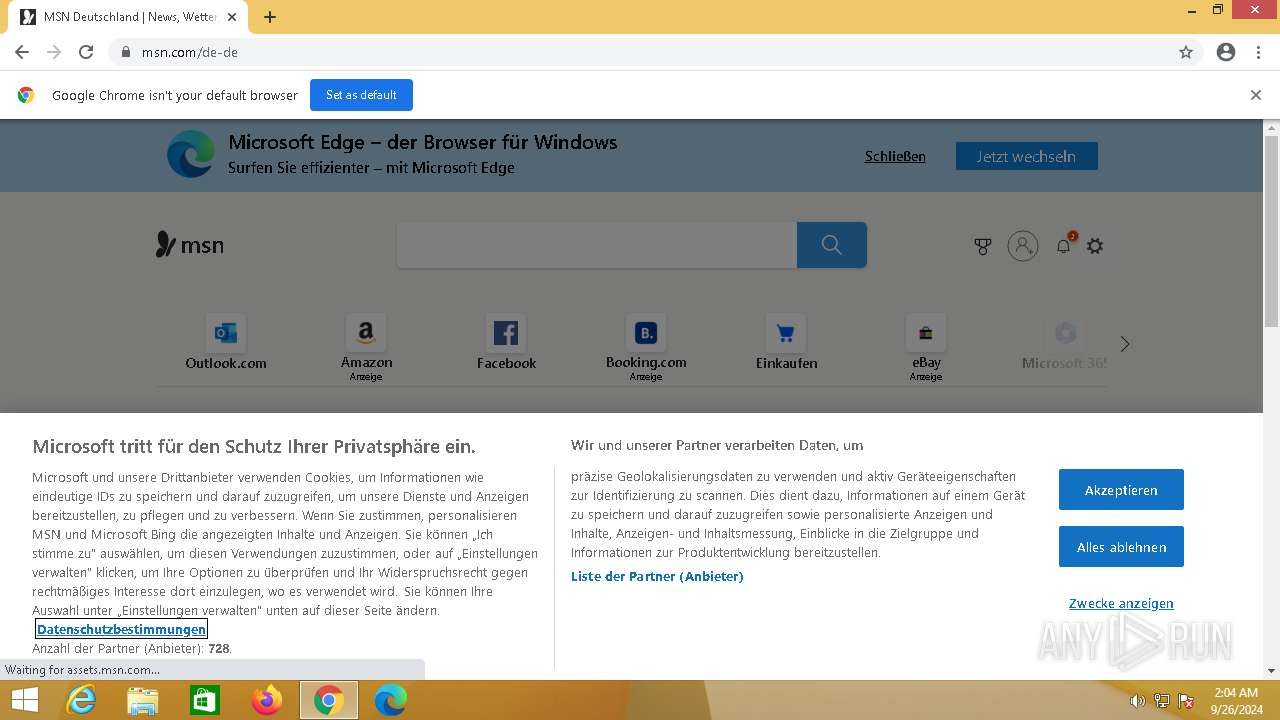Image resolution: width=1280 pixels, height=720 pixels.
Task: Open the eBay shortcut
Action: (926, 347)
